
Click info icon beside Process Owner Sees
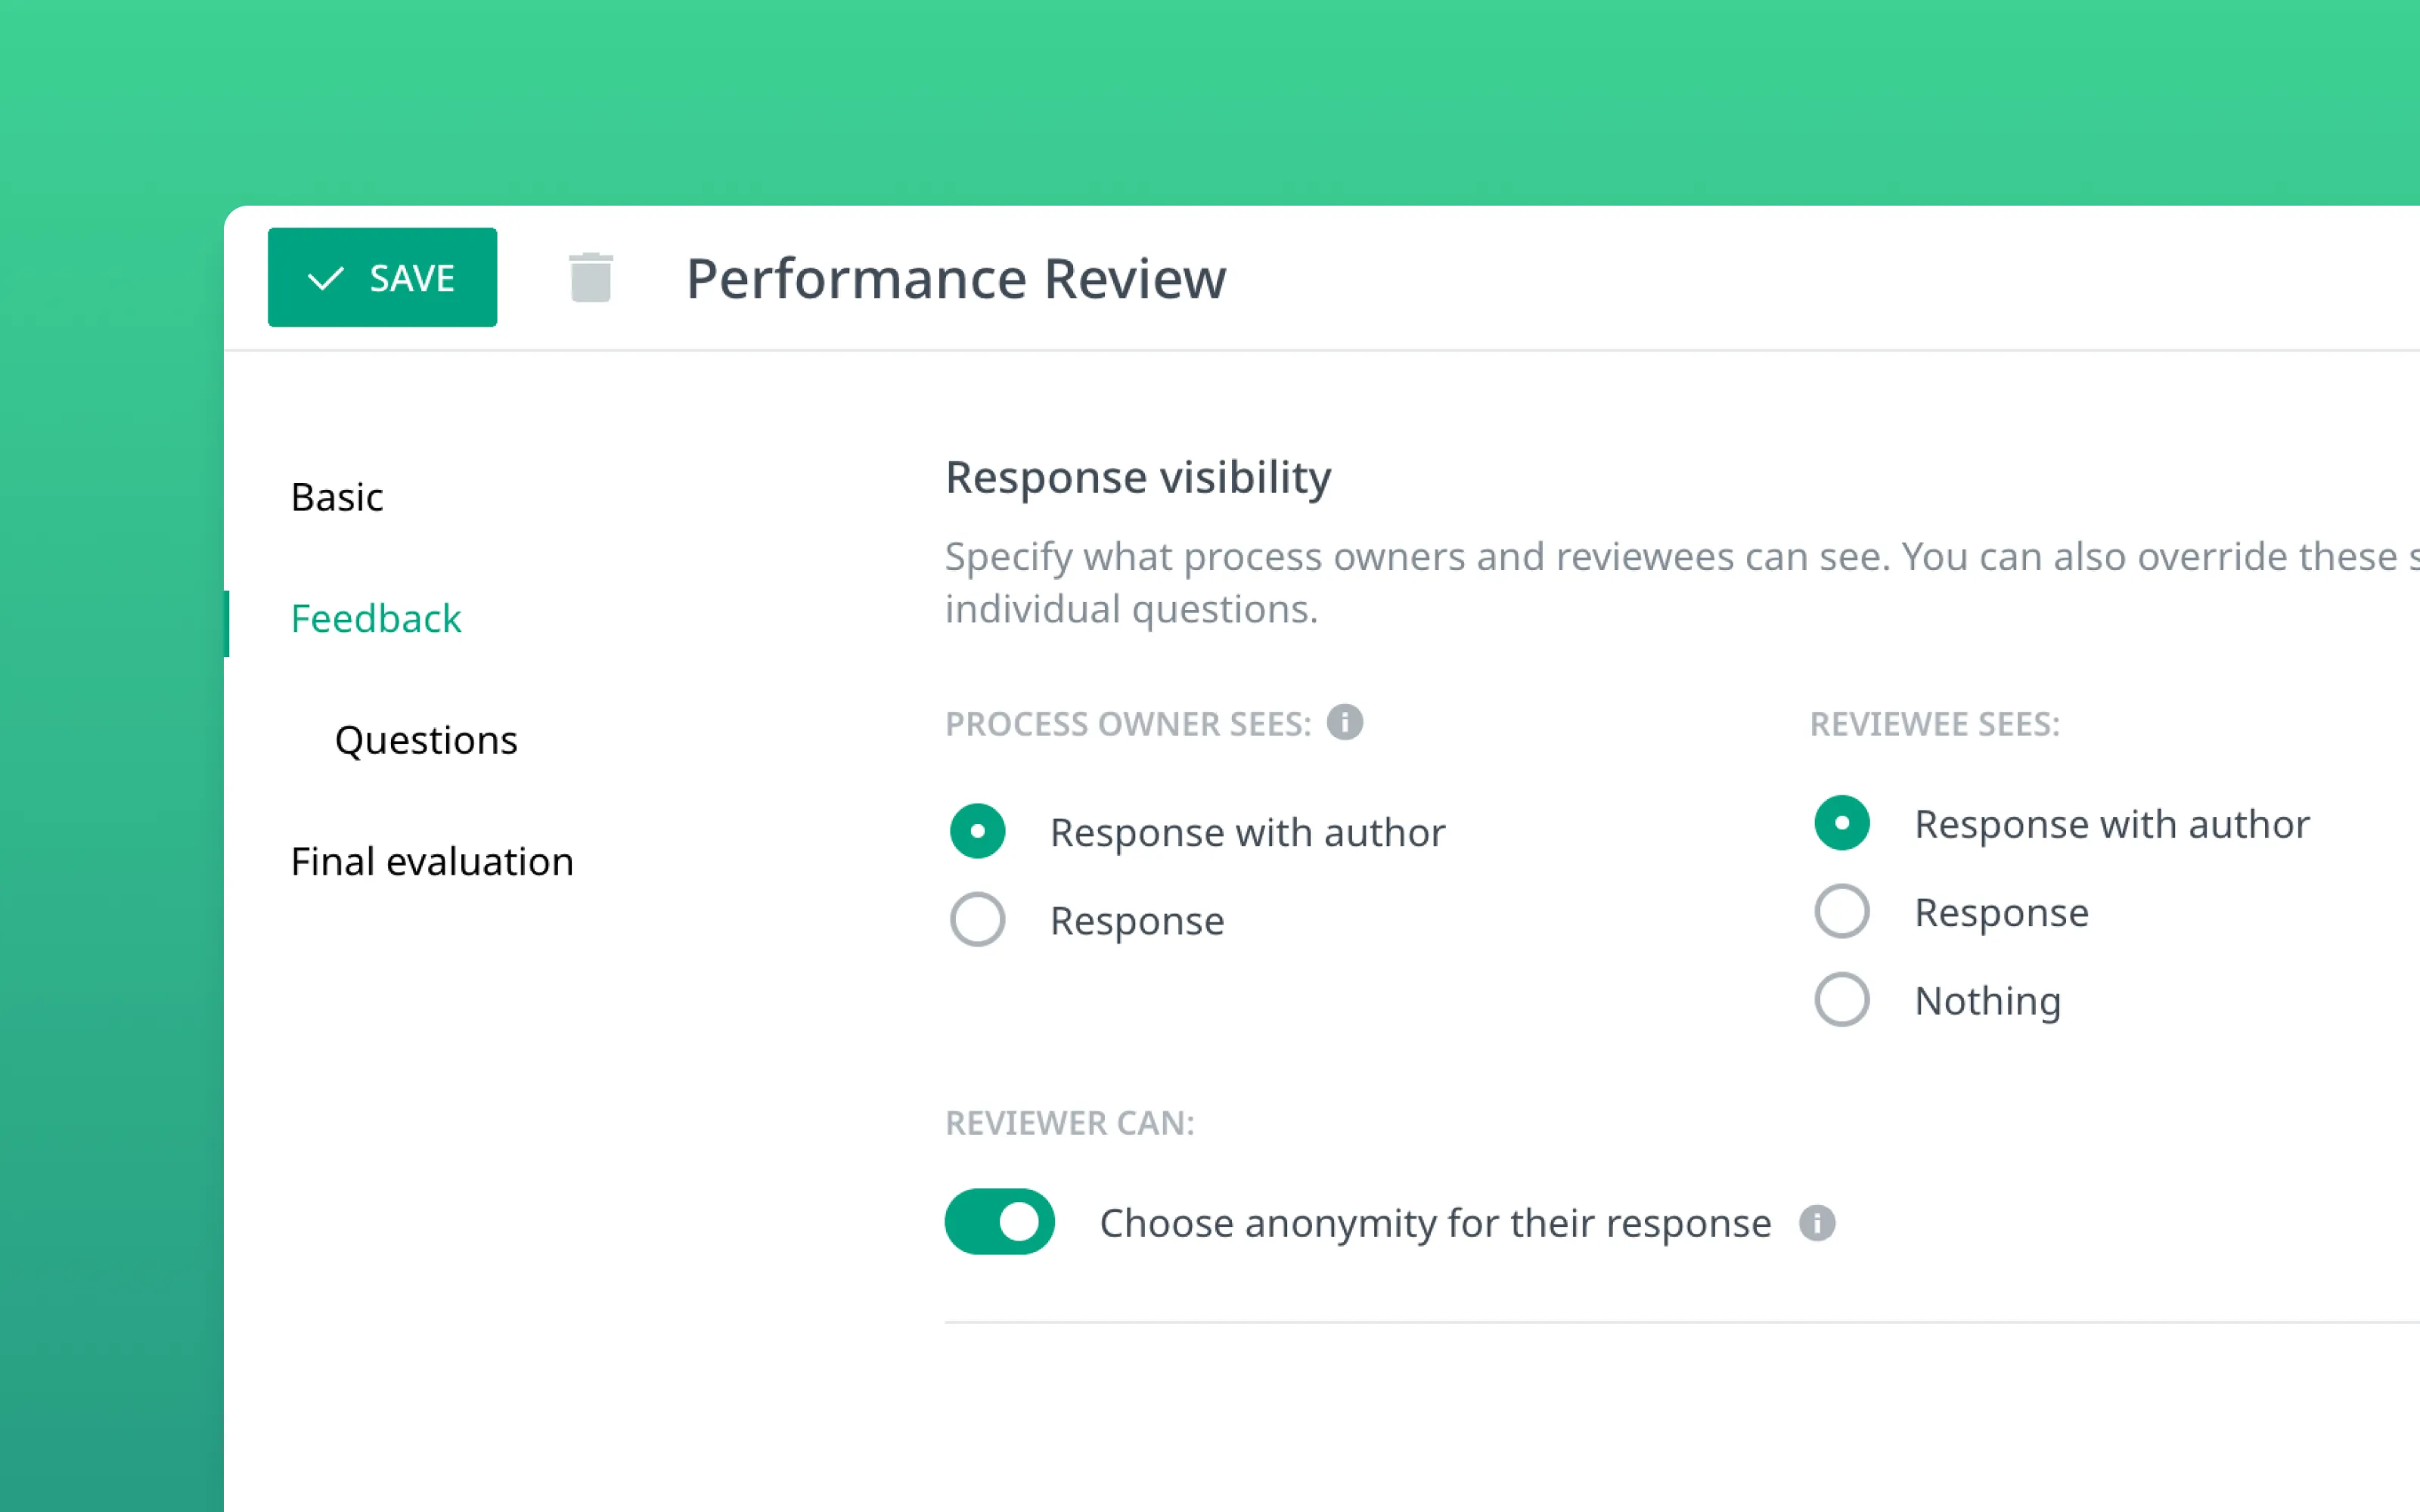pos(1344,722)
